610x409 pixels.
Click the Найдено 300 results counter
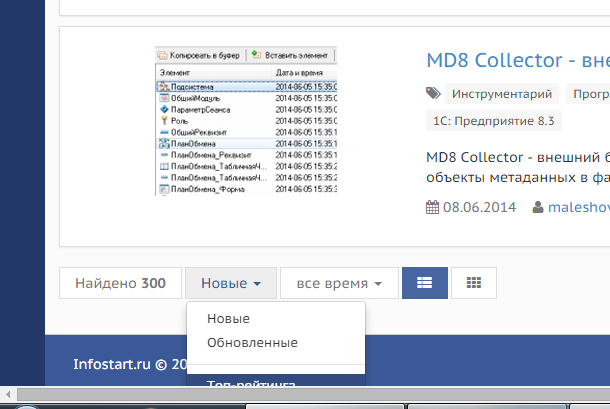click(120, 283)
